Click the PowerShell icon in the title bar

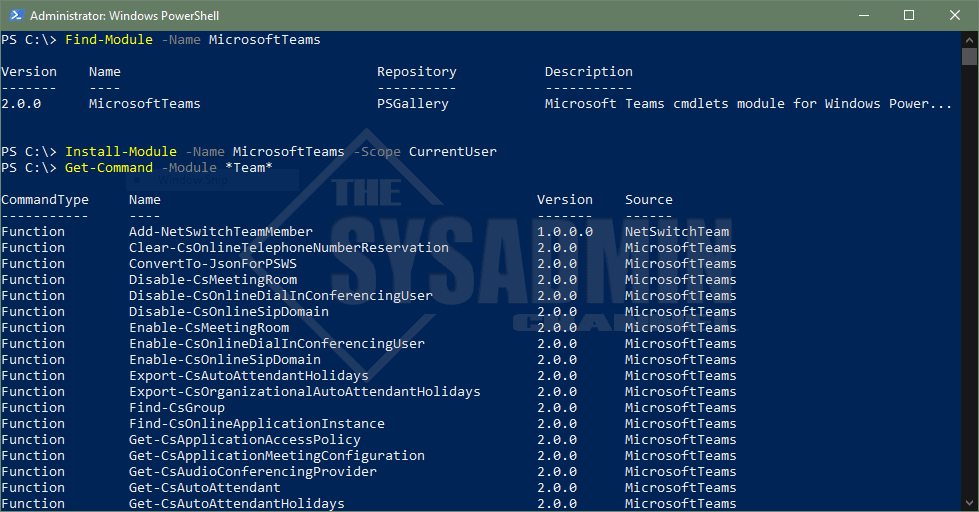16,15
